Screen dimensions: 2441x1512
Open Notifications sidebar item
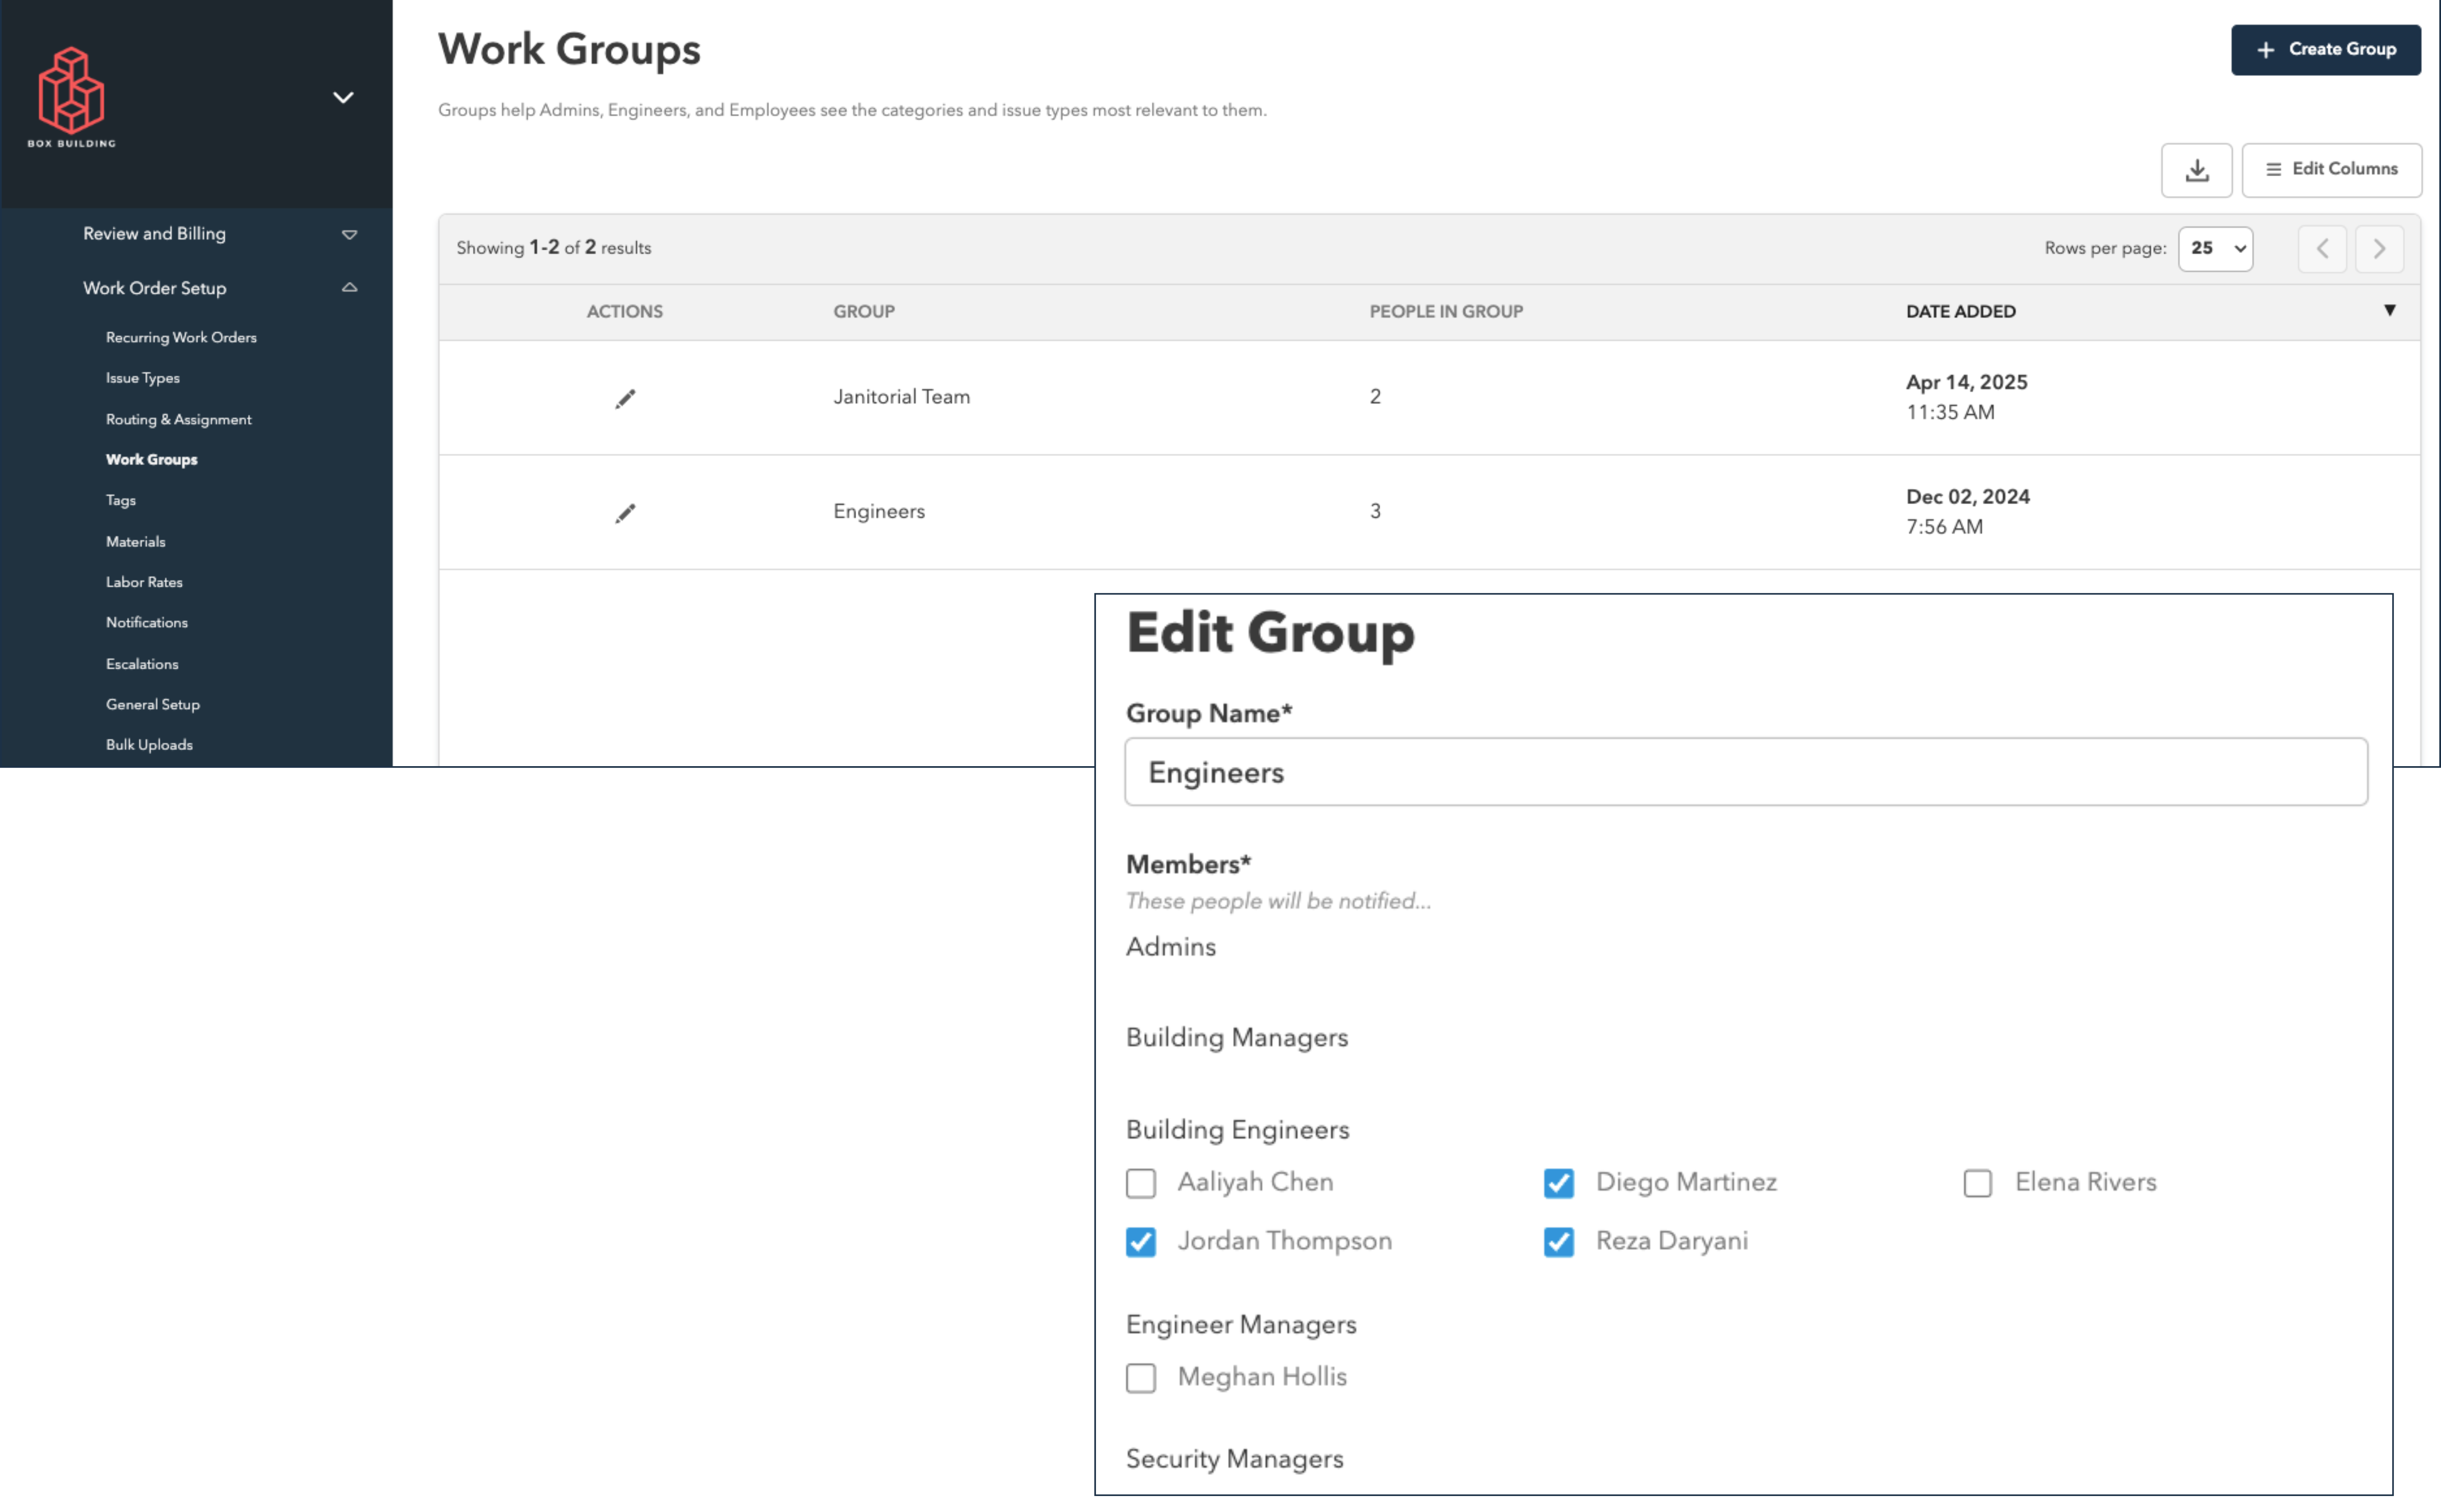click(147, 622)
